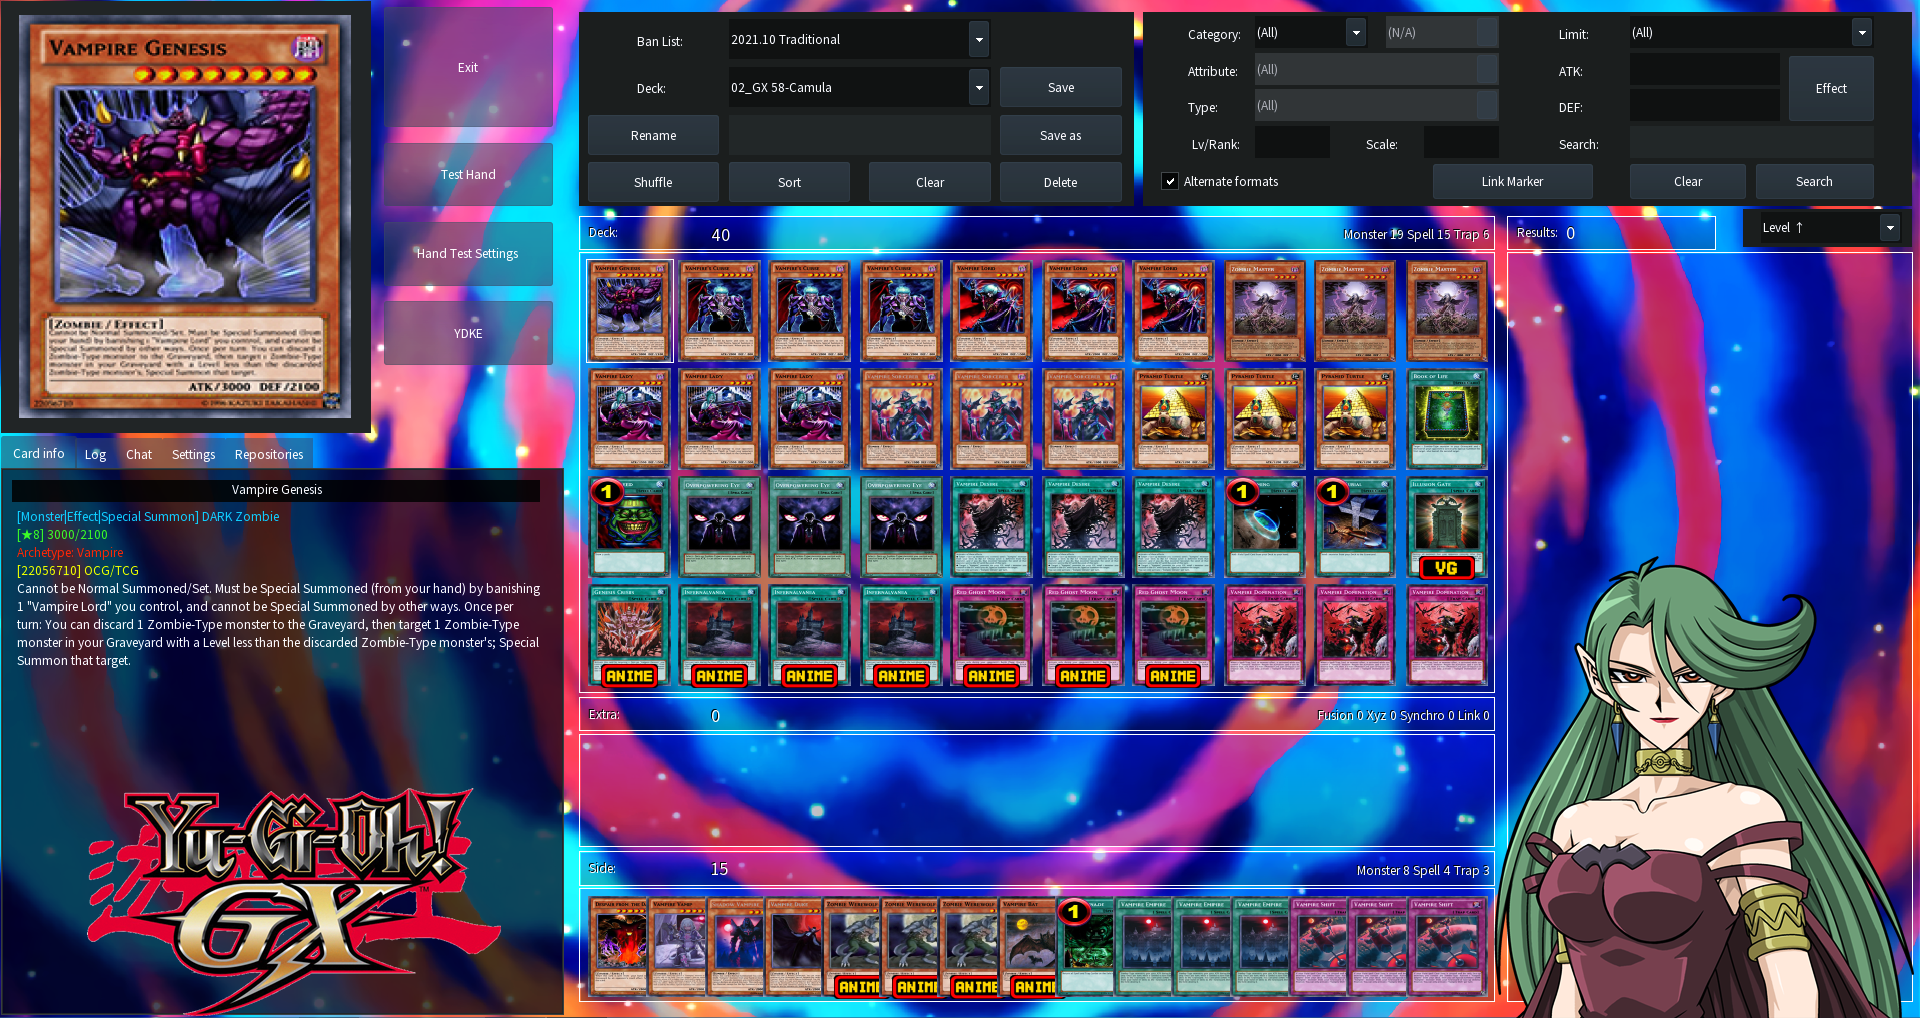
Task: Click the Rename deck button
Action: [653, 136]
